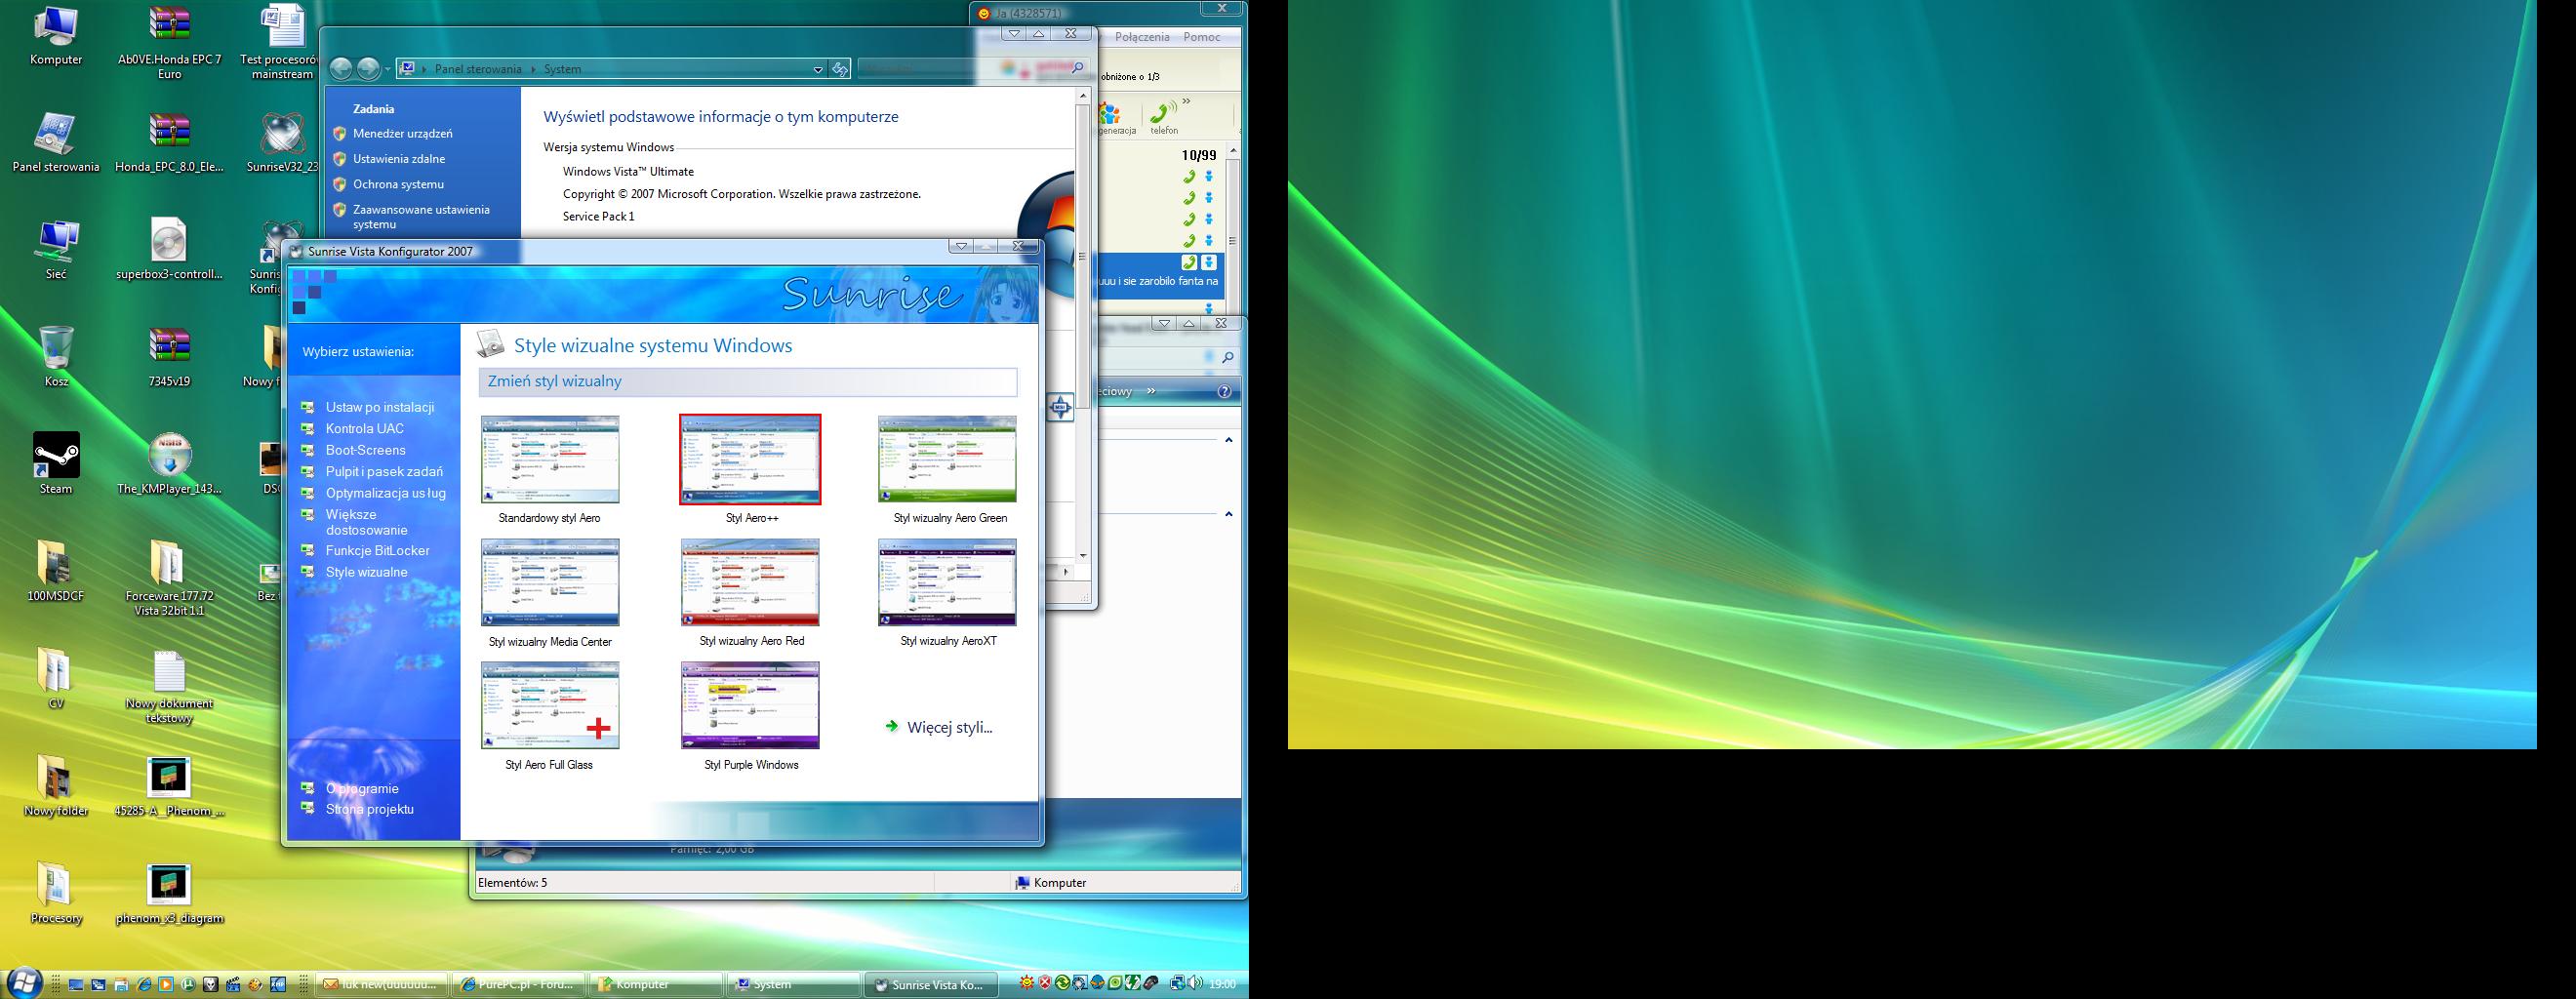Image resolution: width=2576 pixels, height=999 pixels.
Task: Select Kontrola UAC in Sunrise sidebar
Action: [x=364, y=428]
